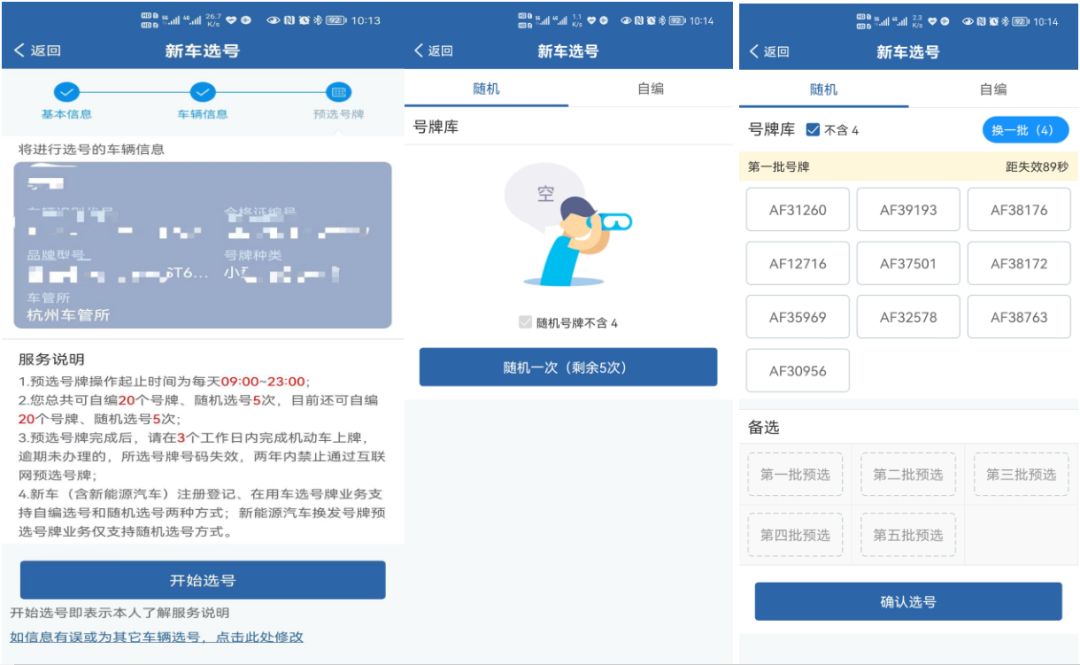Image resolution: width=1080 pixels, height=665 pixels.
Task: Select plate number AF37501
Action: point(908,263)
